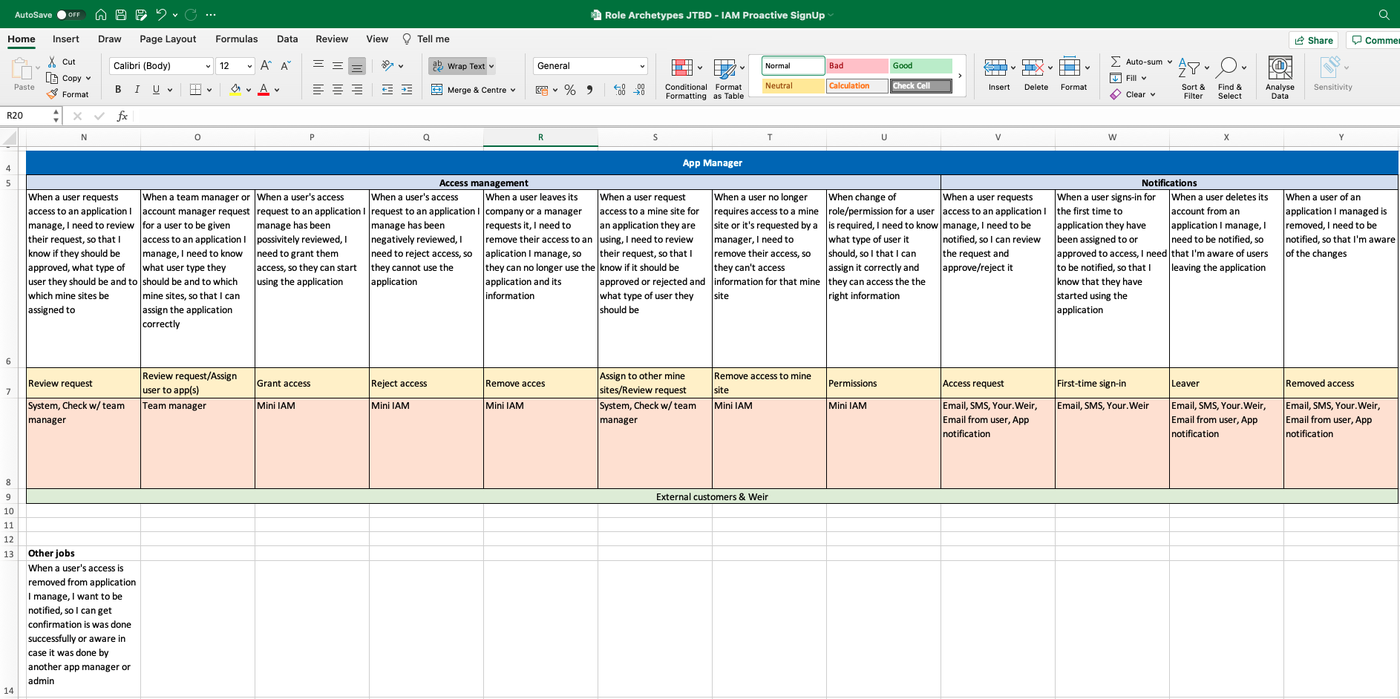Apply the Good cell style
The image size is (1400, 699).
pyautogui.click(x=921, y=66)
